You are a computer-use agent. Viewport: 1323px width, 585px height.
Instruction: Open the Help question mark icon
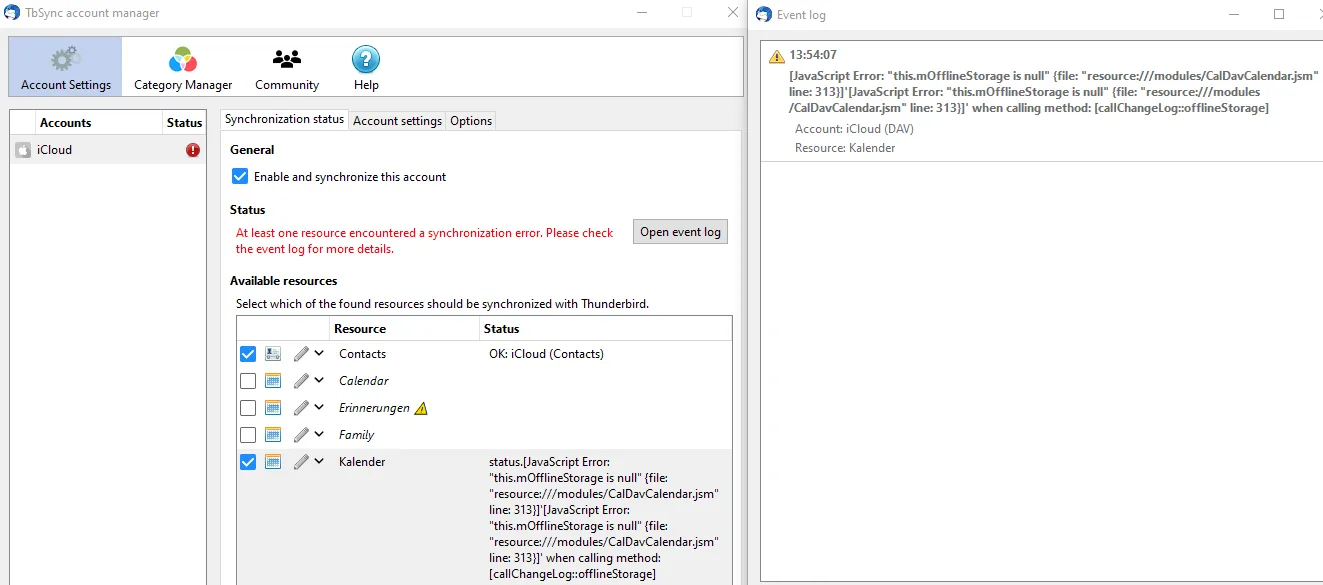pos(366,60)
